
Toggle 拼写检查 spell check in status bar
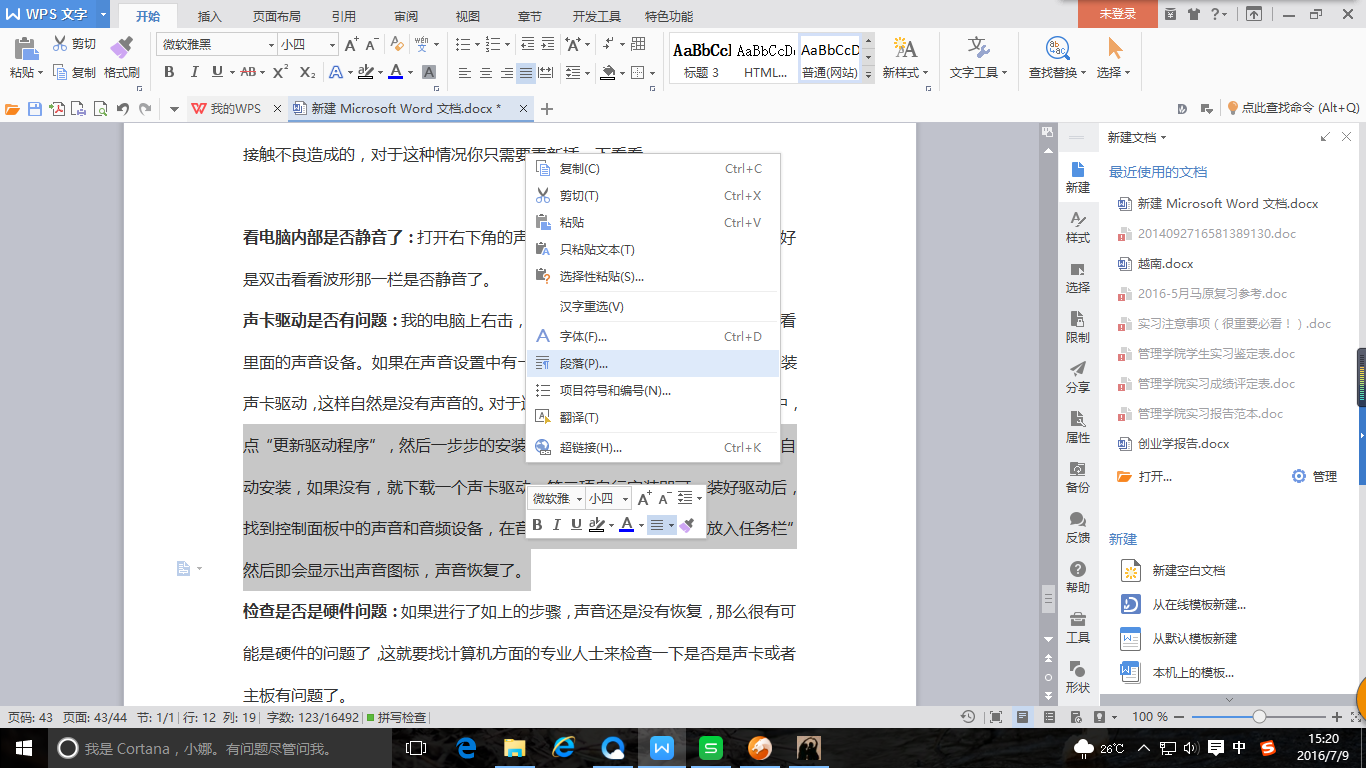[x=397, y=717]
